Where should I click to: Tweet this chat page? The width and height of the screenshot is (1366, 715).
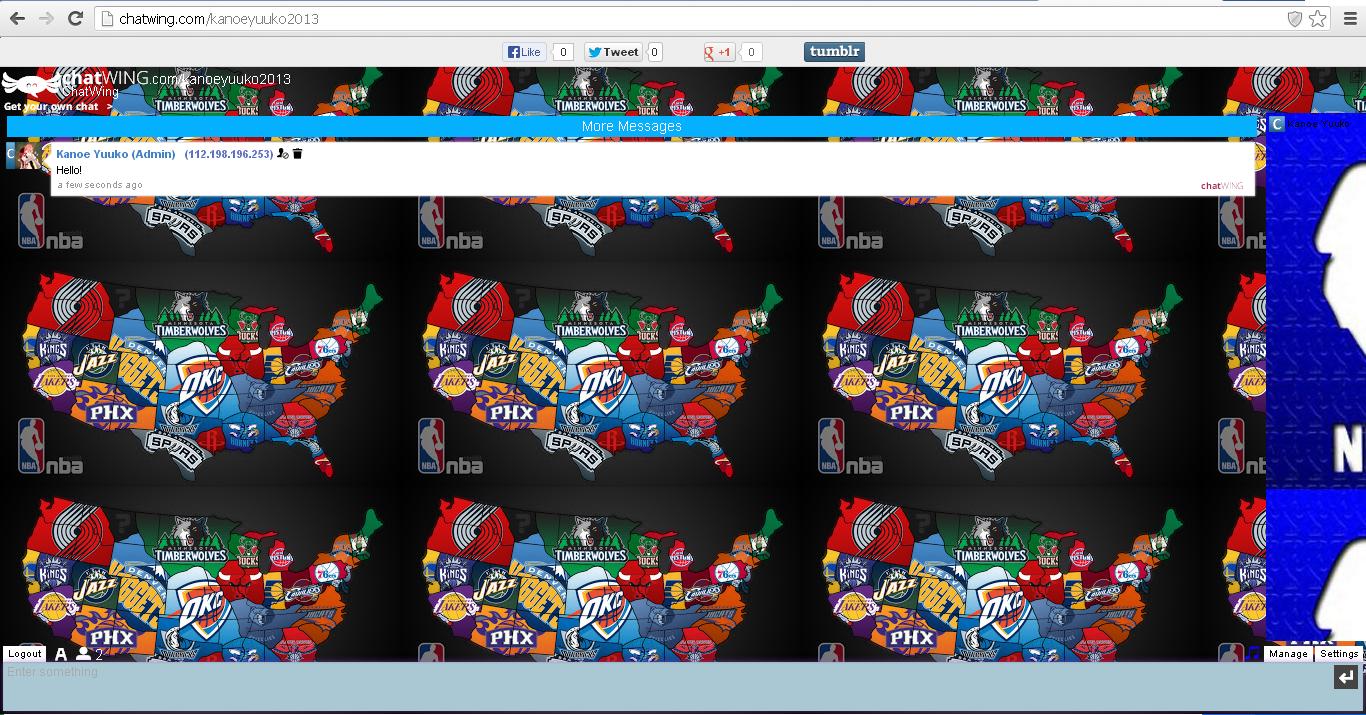pyautogui.click(x=613, y=52)
